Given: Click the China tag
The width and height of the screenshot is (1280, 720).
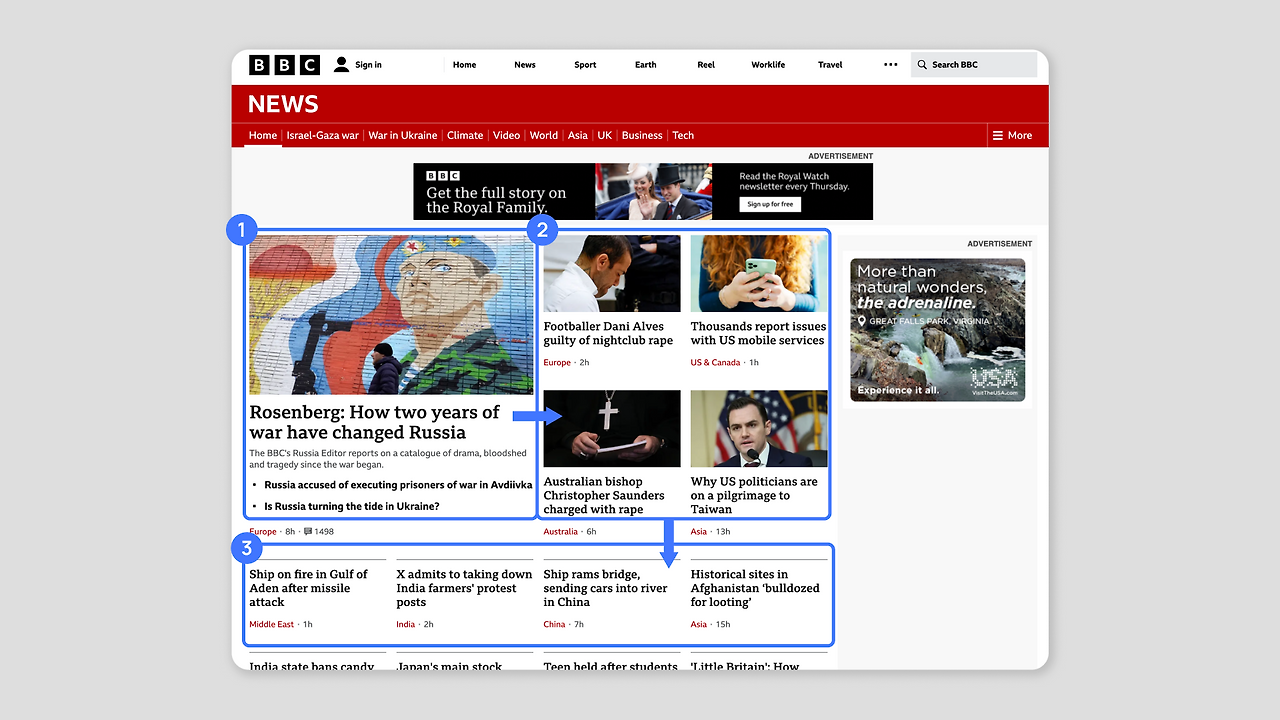Looking at the screenshot, I should (554, 625).
